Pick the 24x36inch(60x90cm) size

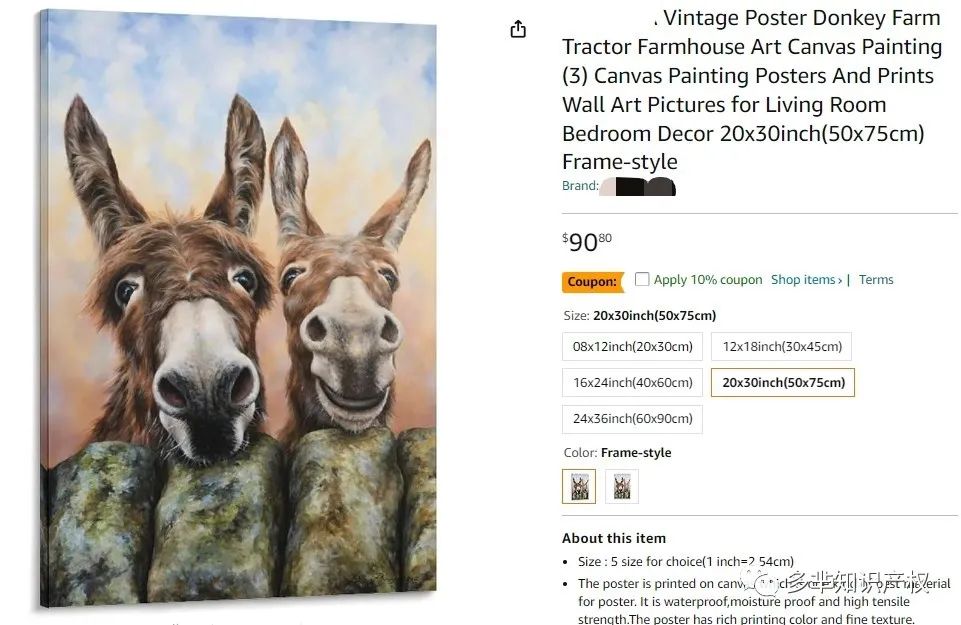point(632,419)
